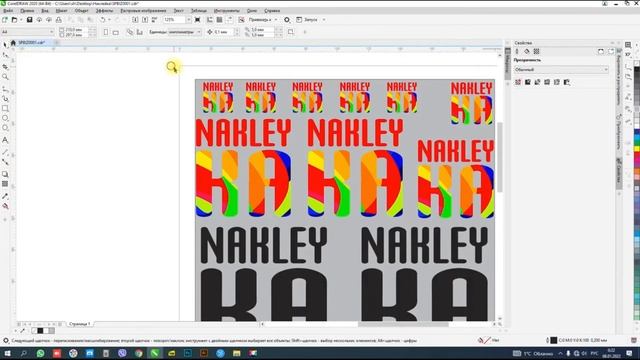Click the Open file icon
Image resolution: width=640 pixels, height=360 pixels.
[14, 20]
